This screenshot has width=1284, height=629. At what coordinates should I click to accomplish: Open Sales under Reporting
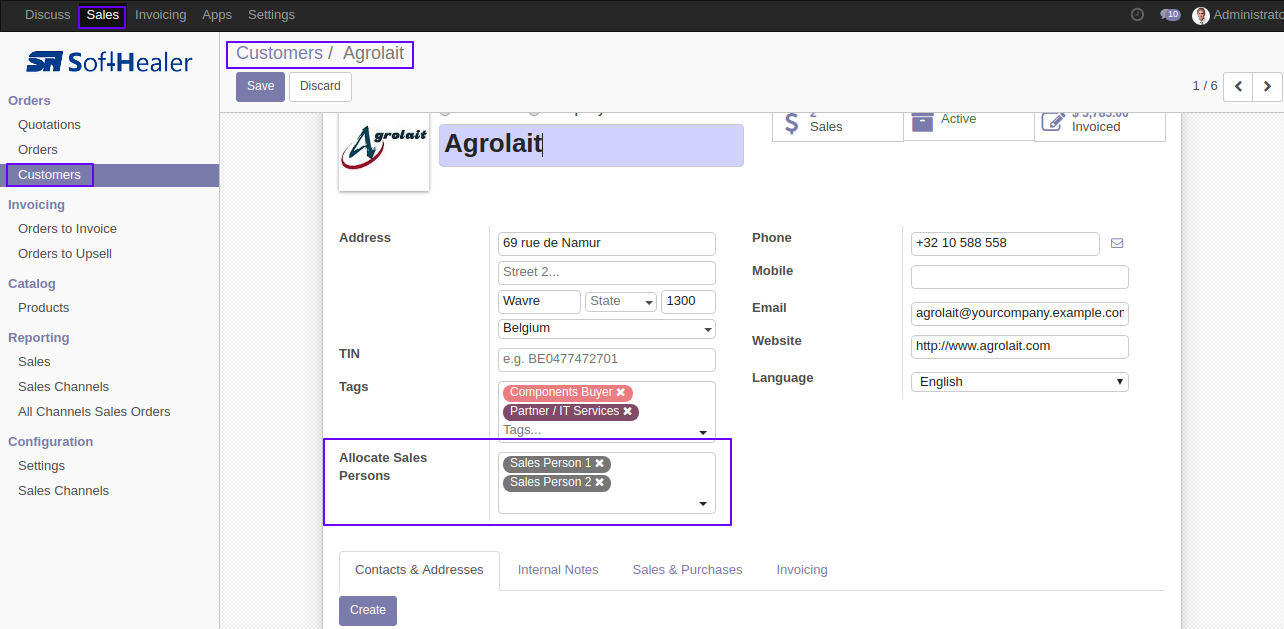[x=34, y=362]
